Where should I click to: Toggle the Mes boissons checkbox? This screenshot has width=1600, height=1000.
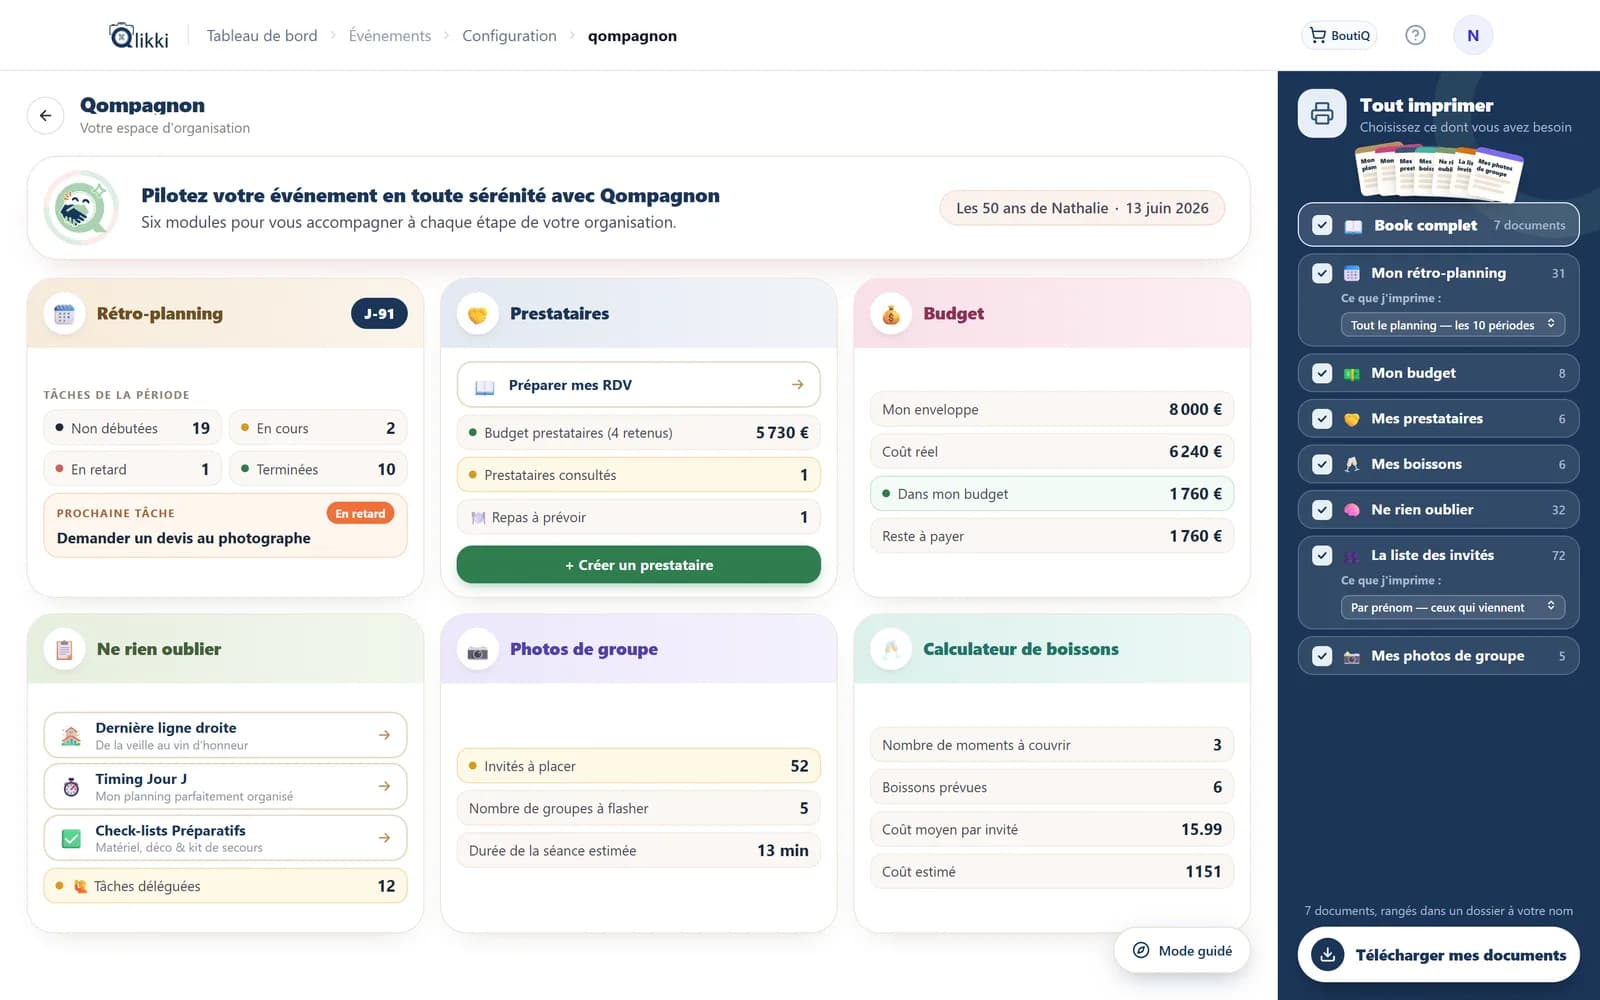[1322, 464]
